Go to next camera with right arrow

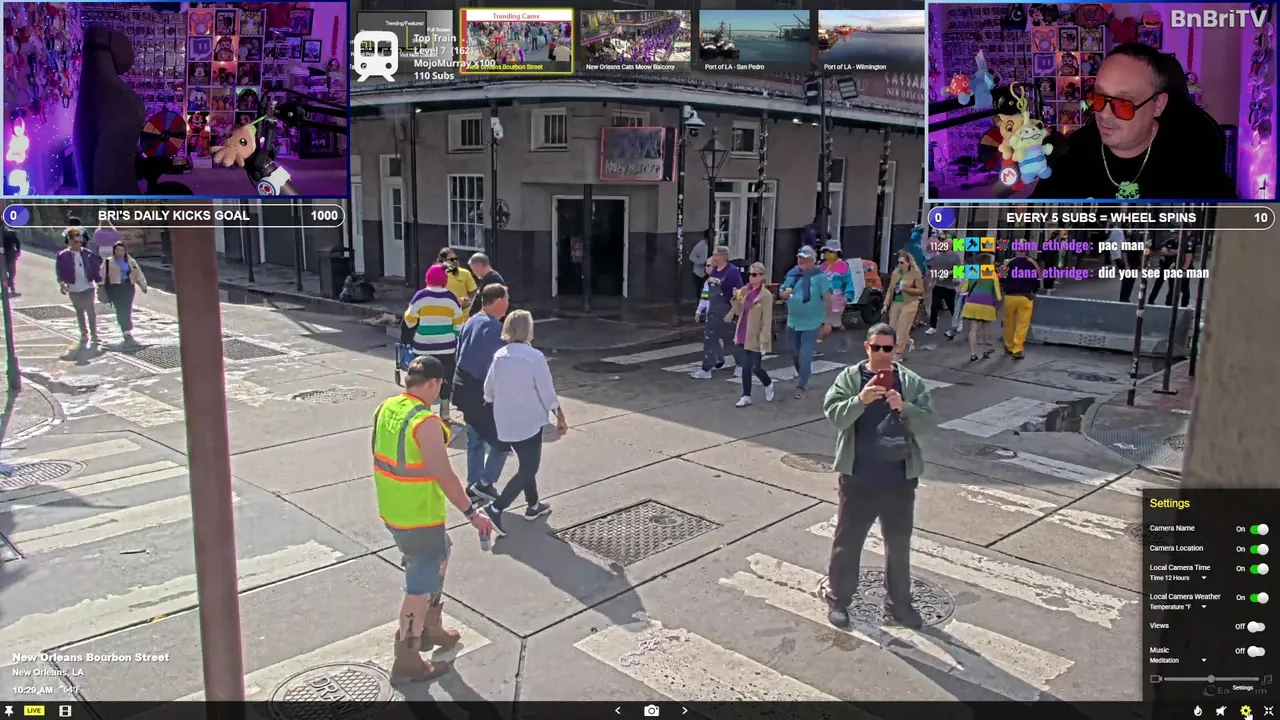pos(685,711)
